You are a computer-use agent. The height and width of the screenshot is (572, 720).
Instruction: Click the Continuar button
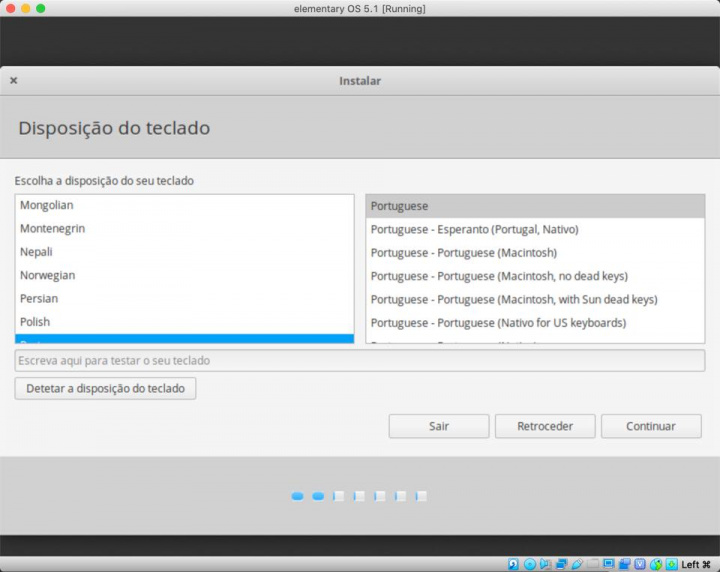650,426
